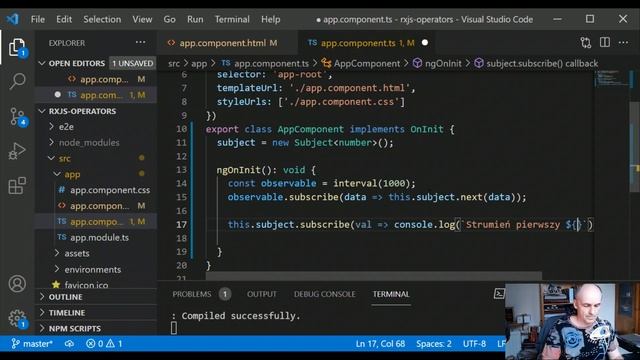The image size is (640, 360).
Task: Open editor more actions ellipsis
Action: coord(623,42)
